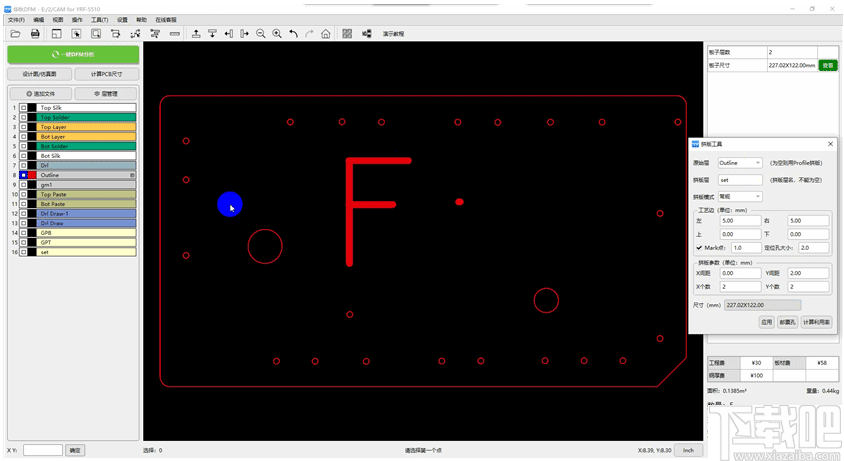
Task: Open the 编辑 menu
Action: point(39,20)
